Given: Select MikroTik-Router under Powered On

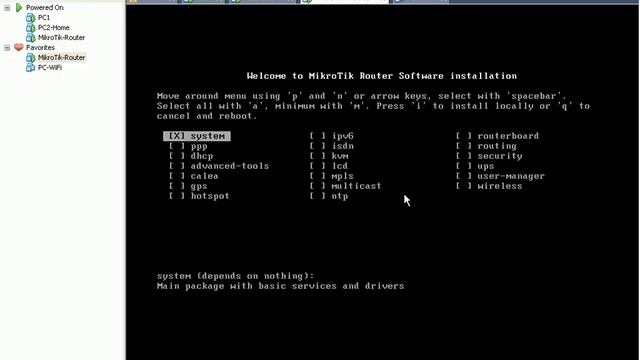Looking at the screenshot, I should [x=61, y=38].
